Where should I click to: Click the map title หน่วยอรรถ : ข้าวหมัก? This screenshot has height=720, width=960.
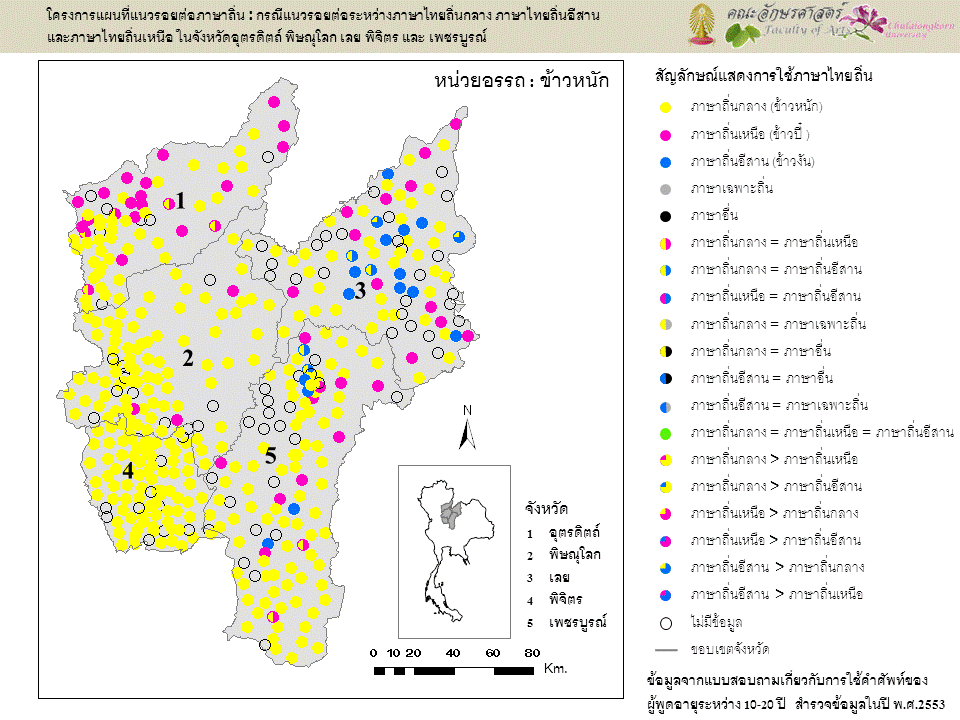[x=521, y=81]
